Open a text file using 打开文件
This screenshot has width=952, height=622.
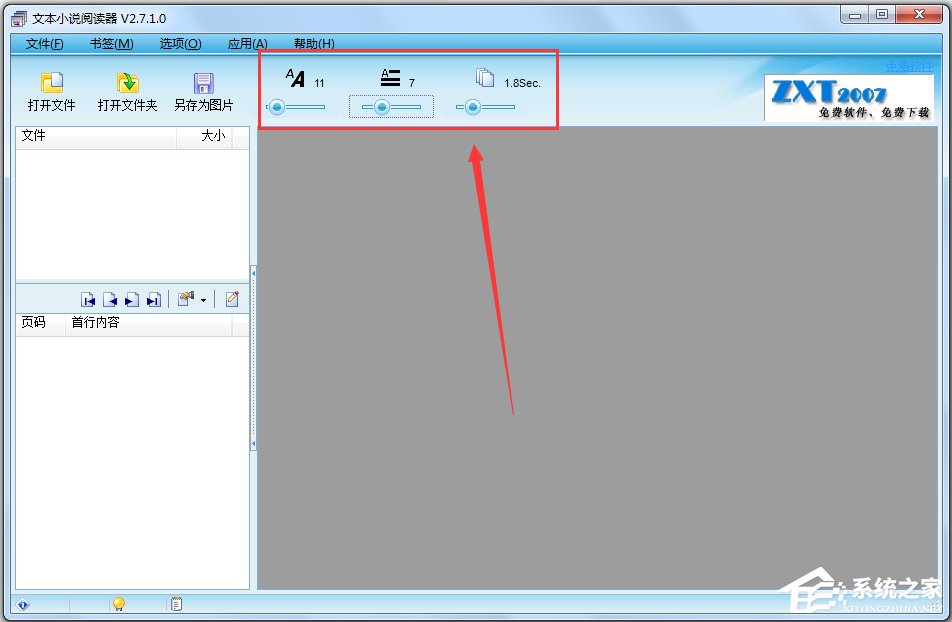click(51, 90)
